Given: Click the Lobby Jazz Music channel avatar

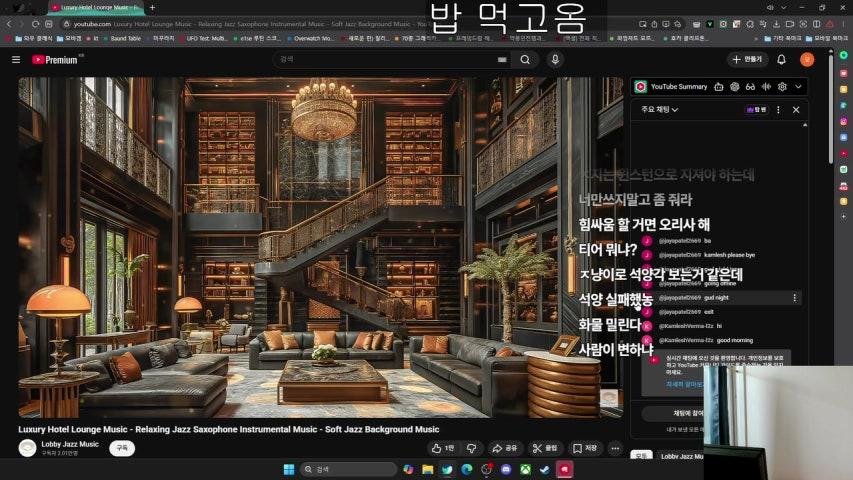Looking at the screenshot, I should [27, 448].
